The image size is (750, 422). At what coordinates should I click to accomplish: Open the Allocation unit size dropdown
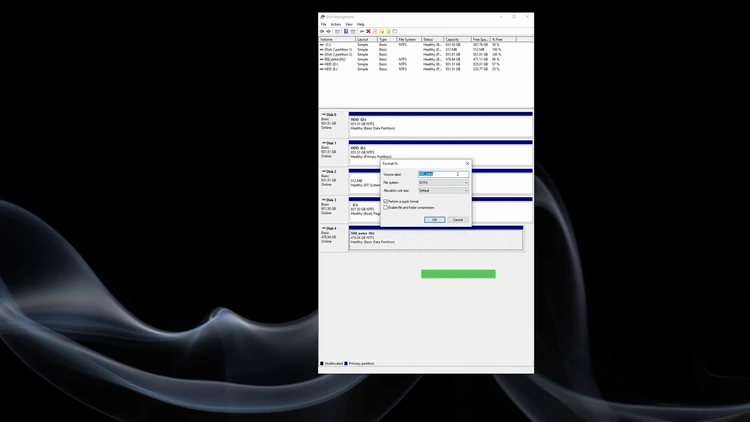443,190
